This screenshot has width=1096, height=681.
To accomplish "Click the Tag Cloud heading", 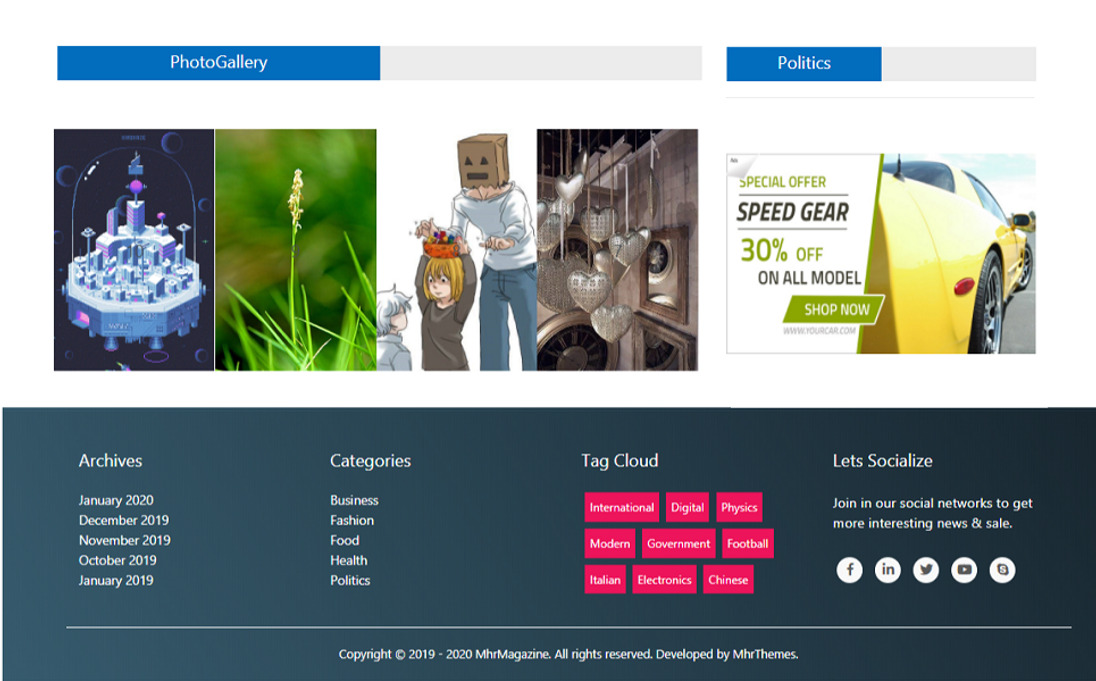I will pos(620,461).
